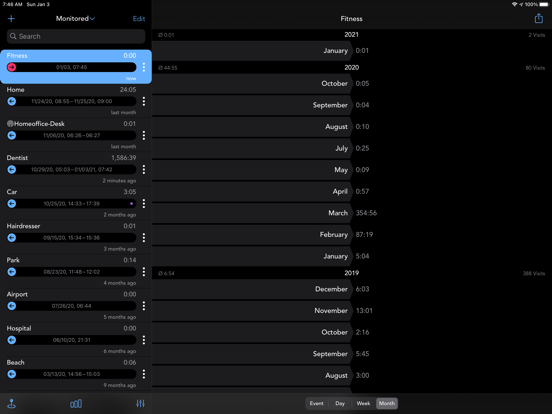
Task: Open the three-dot menu for Airport
Action: (x=144, y=306)
